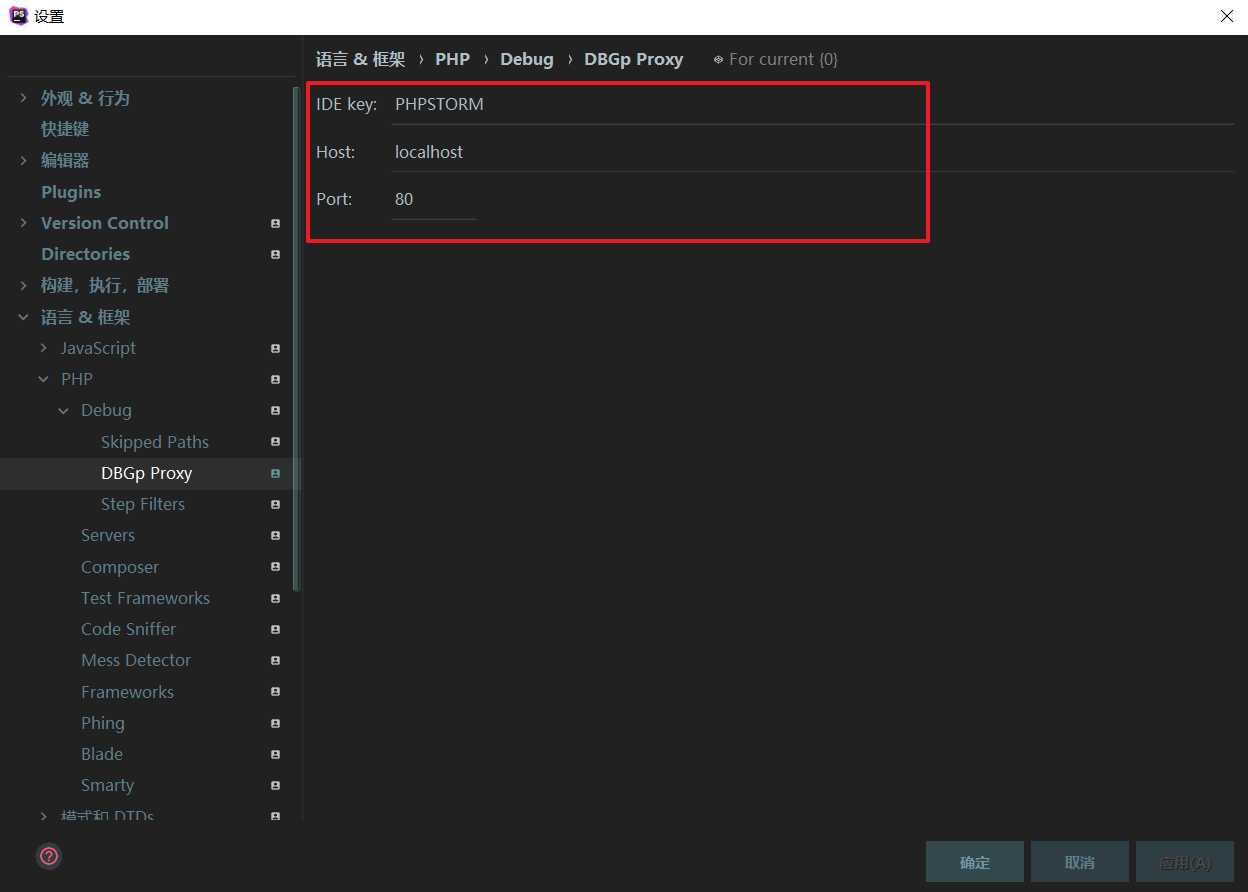Open the Directories settings page
Image resolution: width=1248 pixels, height=892 pixels.
coord(85,254)
